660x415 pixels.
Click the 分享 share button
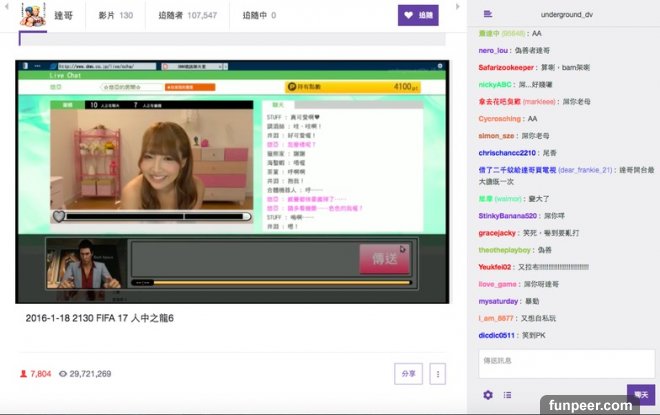click(x=408, y=373)
